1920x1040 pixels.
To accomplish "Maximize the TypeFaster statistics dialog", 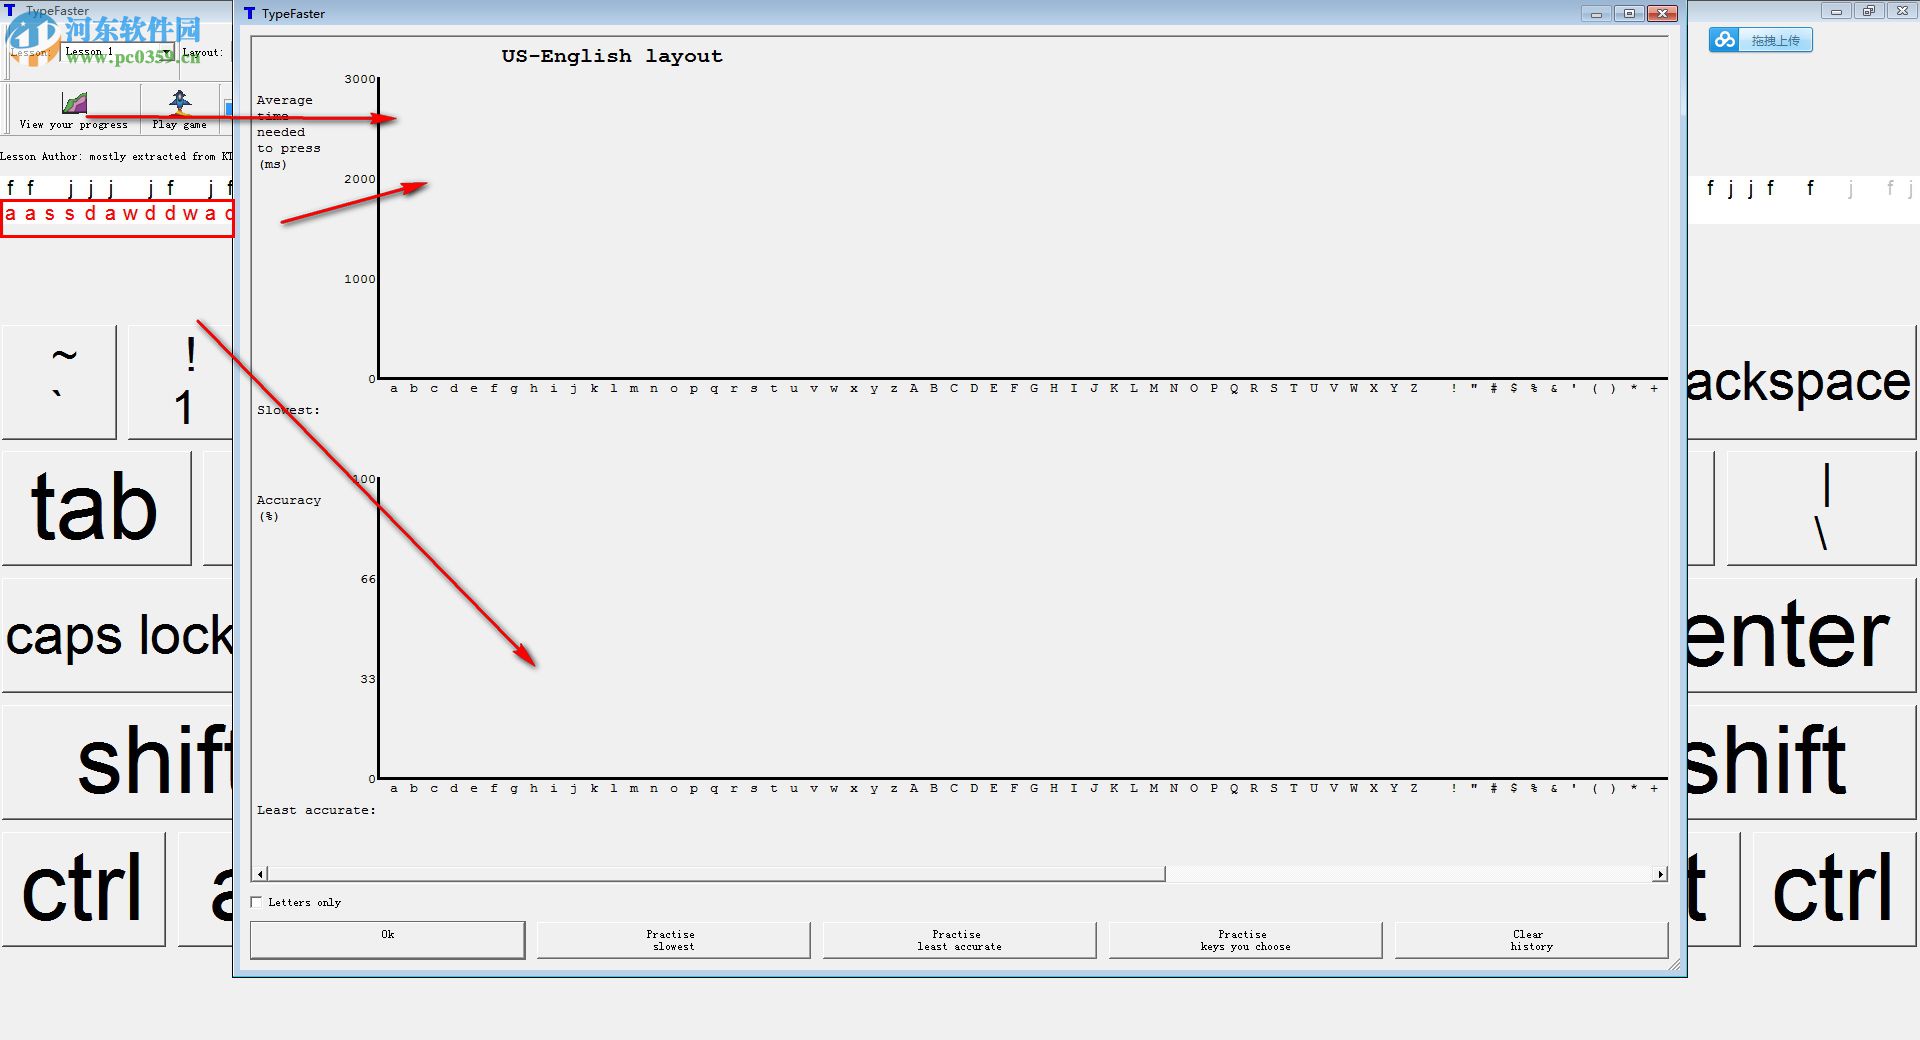I will pos(1629,14).
